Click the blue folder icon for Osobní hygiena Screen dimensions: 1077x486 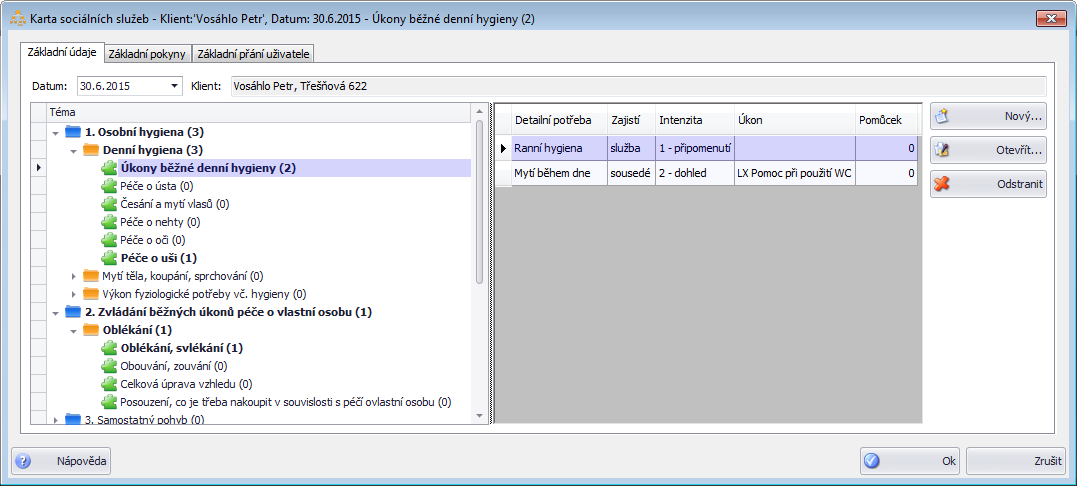click(72, 132)
